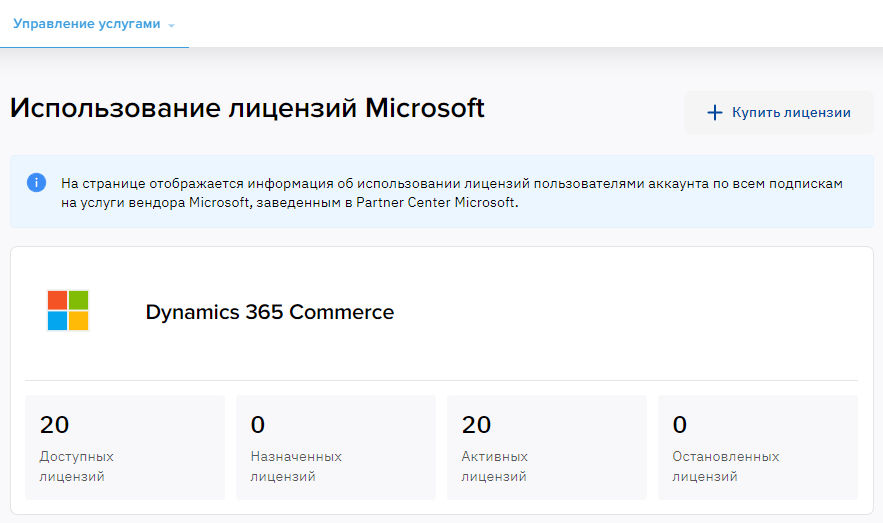The image size is (883, 523).
Task: Click the info banner text about Partner Center
Action: 452,193
